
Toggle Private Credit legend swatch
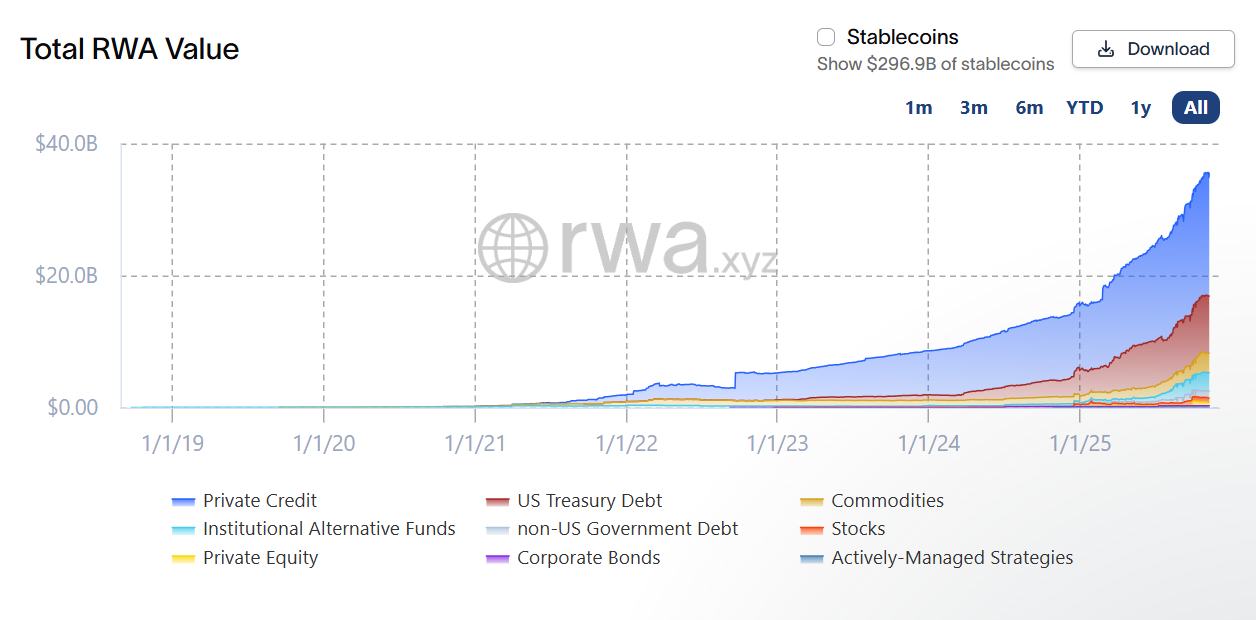pos(184,501)
